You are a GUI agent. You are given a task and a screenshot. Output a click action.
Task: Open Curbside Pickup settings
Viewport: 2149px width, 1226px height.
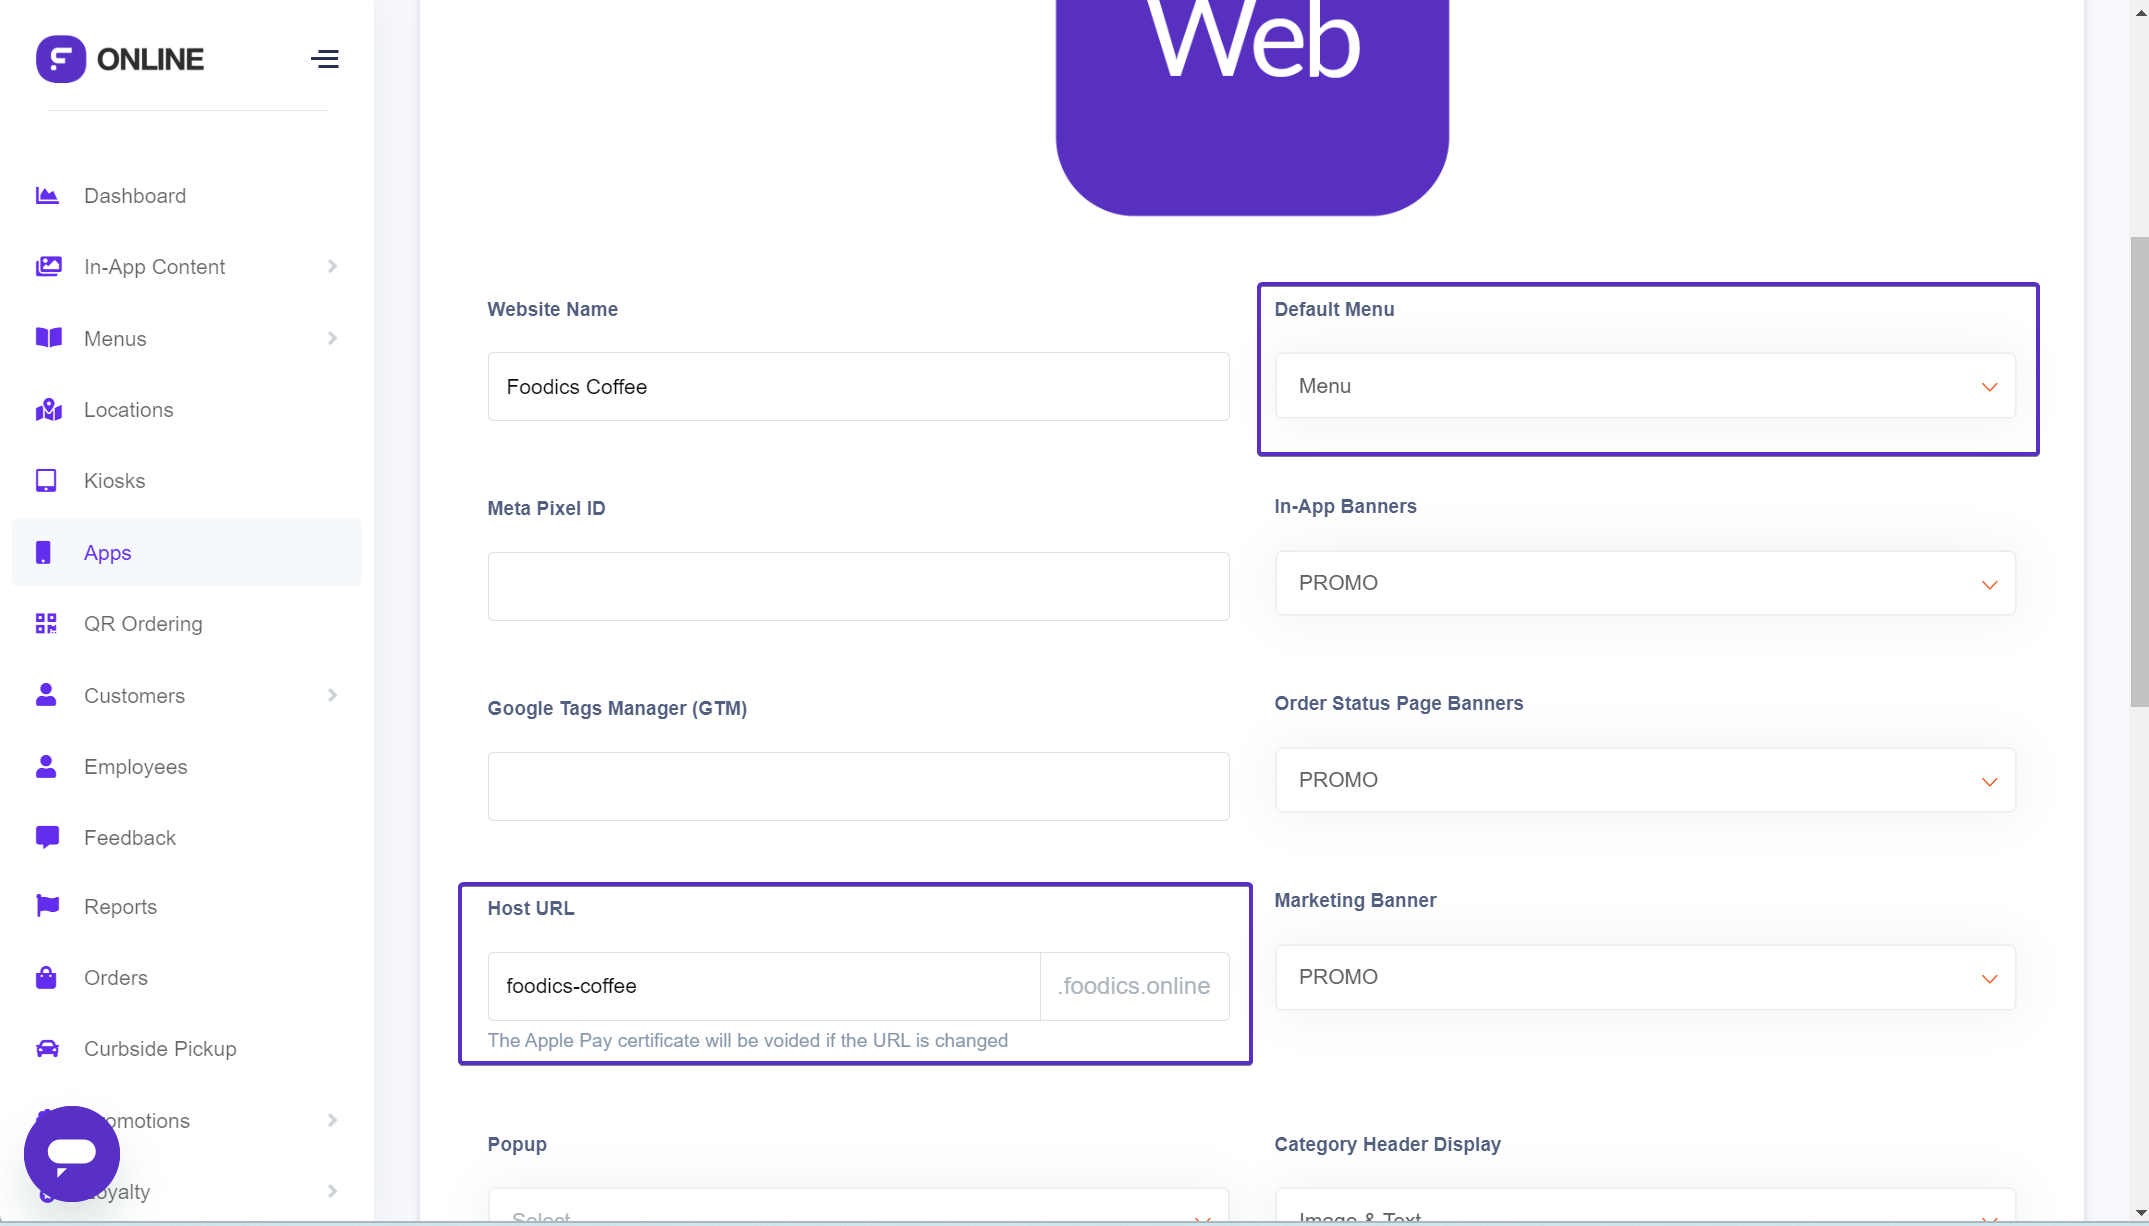(160, 1049)
